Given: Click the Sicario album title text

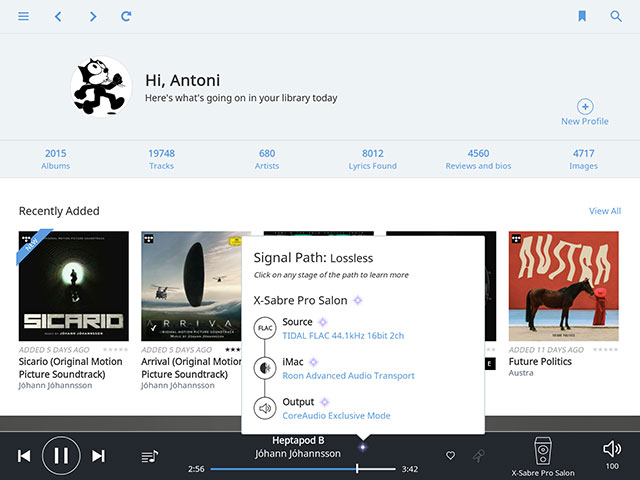Looking at the screenshot, I should coord(70,368).
